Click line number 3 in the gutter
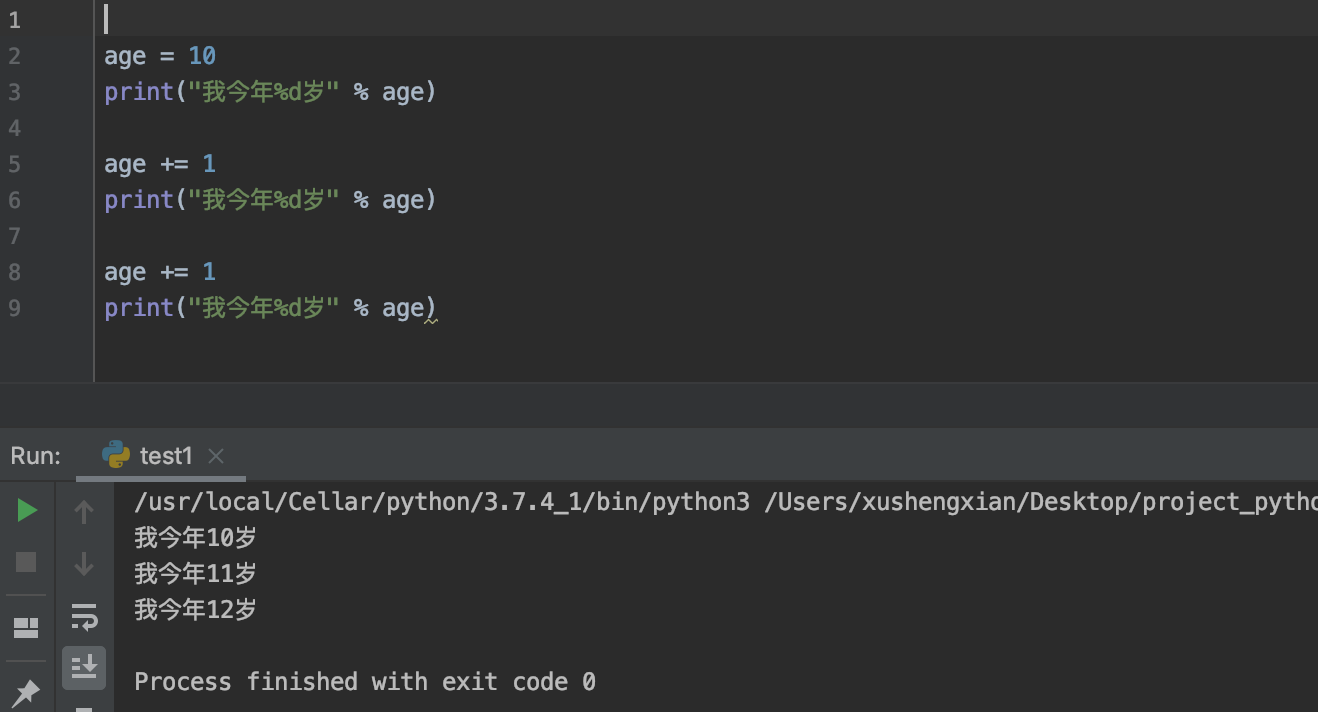The image size is (1318, 712). (14, 92)
